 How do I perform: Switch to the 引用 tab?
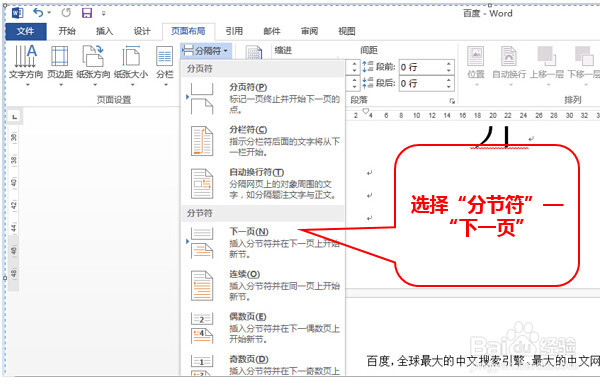tap(234, 31)
